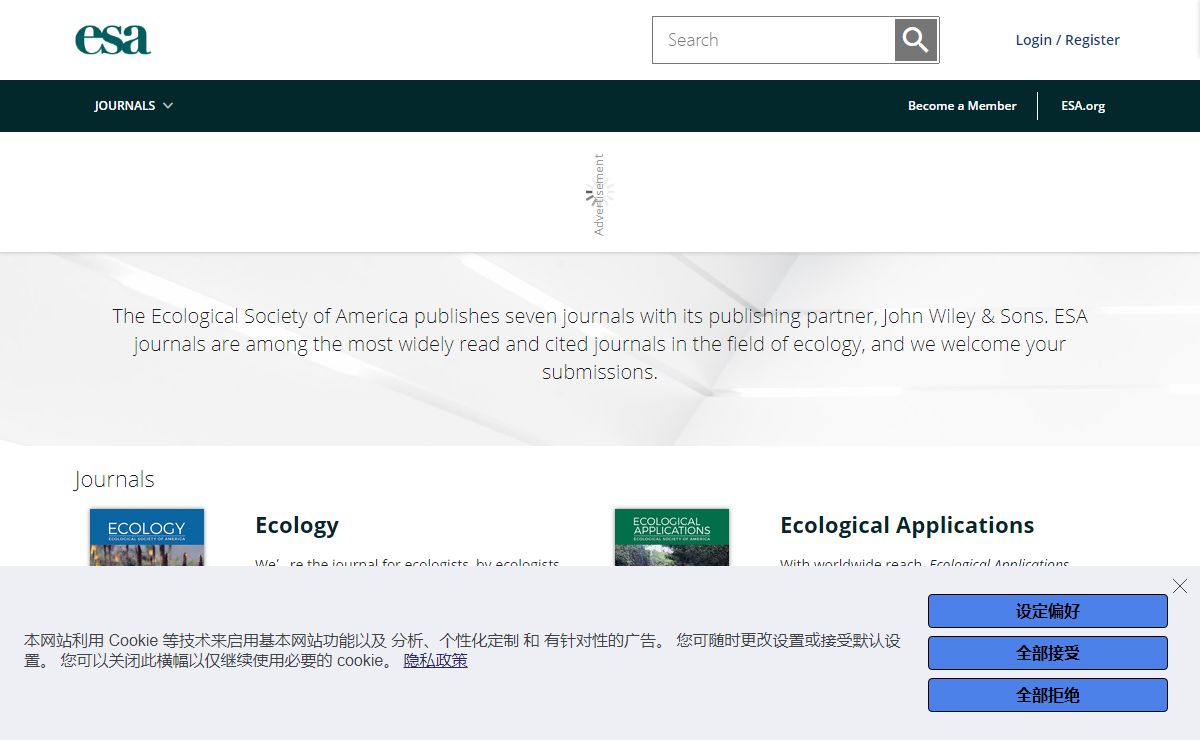
Task: Focus the Search input field
Action: tap(774, 40)
